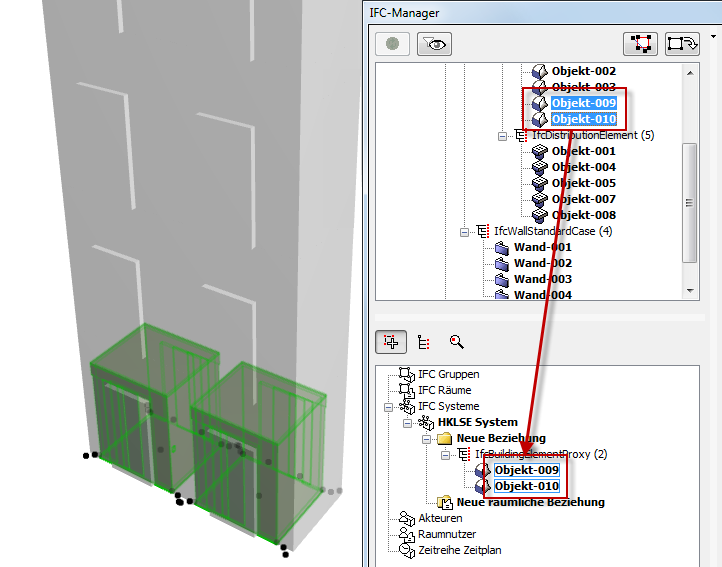Image resolution: width=722 pixels, height=567 pixels.
Task: Click the rectangle with arrow toolbar button
Action: coord(682,44)
